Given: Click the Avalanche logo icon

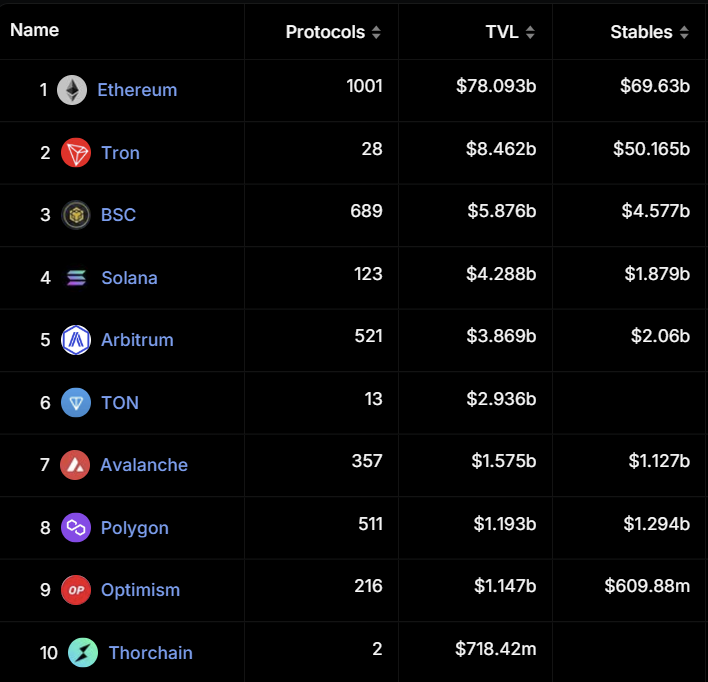Looking at the screenshot, I should (x=75, y=465).
